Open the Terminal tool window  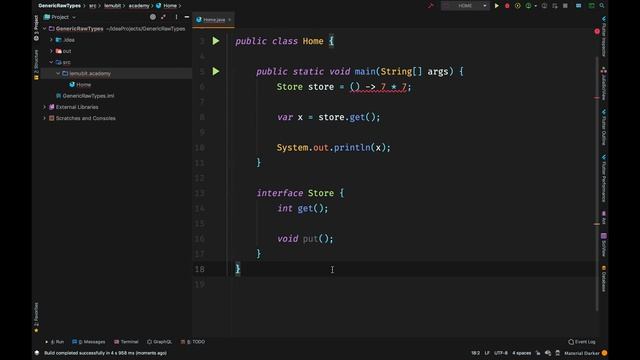[126, 342]
